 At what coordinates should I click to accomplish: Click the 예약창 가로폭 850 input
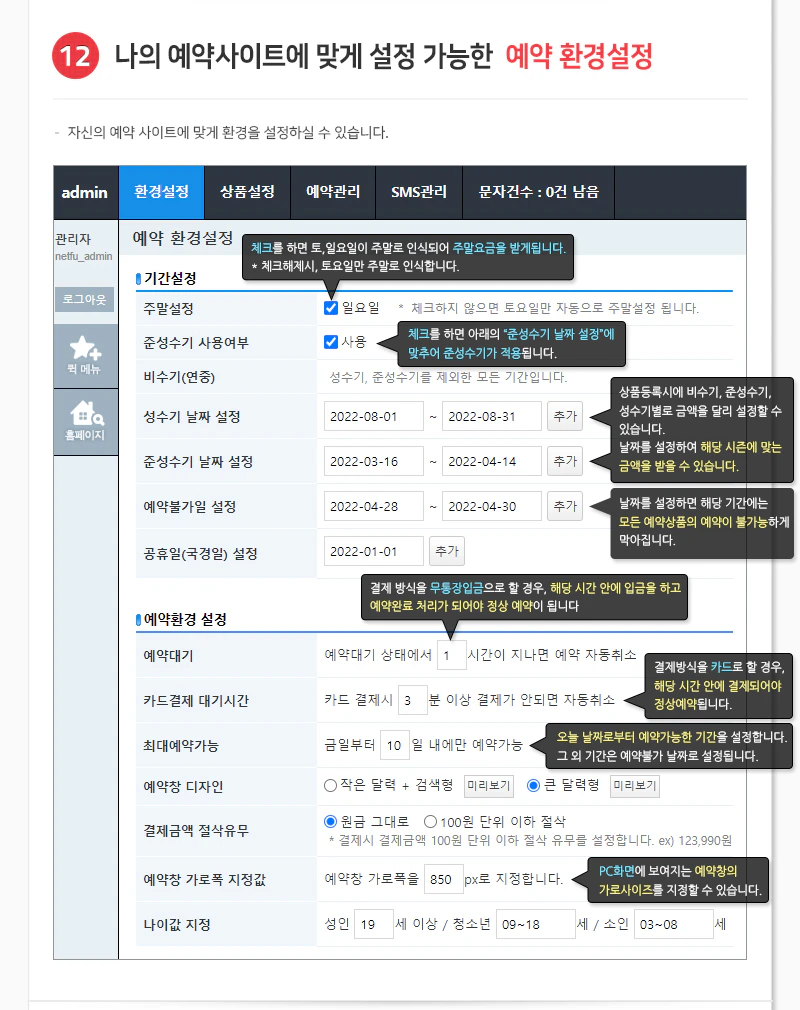[x=444, y=879]
